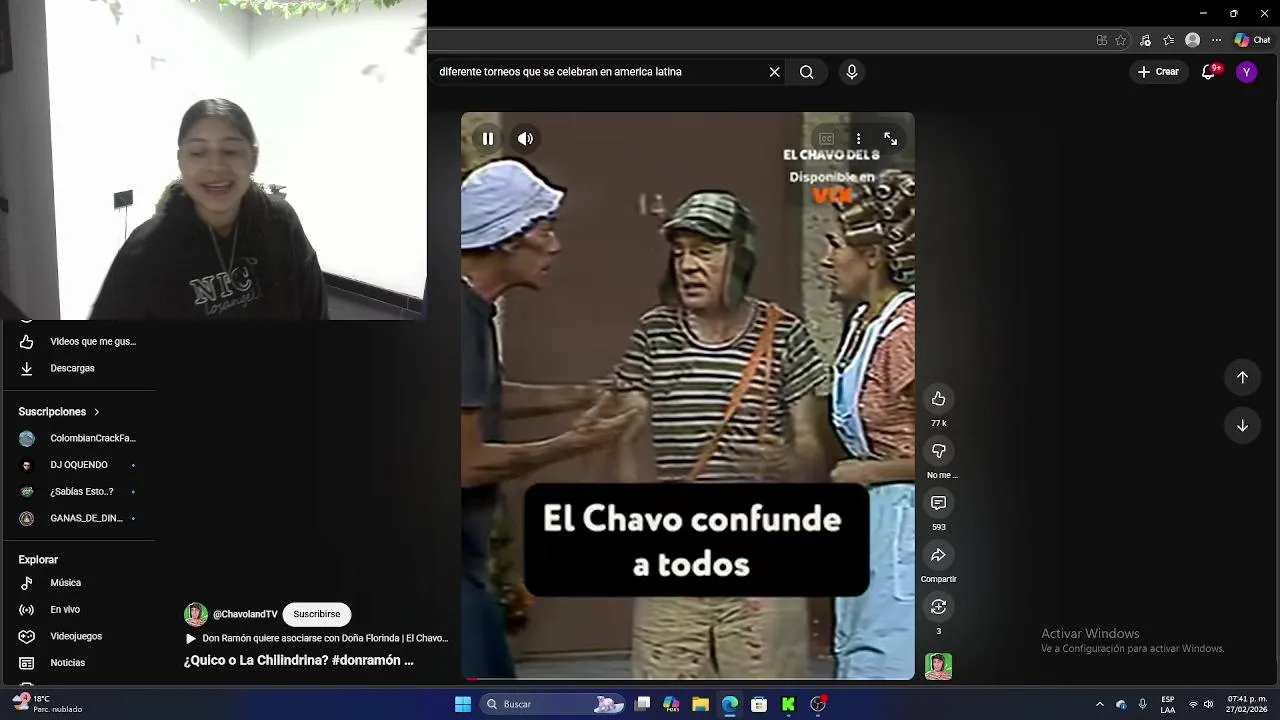1280x720 pixels.
Task: Open the system volume speaker icon
Action: pos(1208,704)
